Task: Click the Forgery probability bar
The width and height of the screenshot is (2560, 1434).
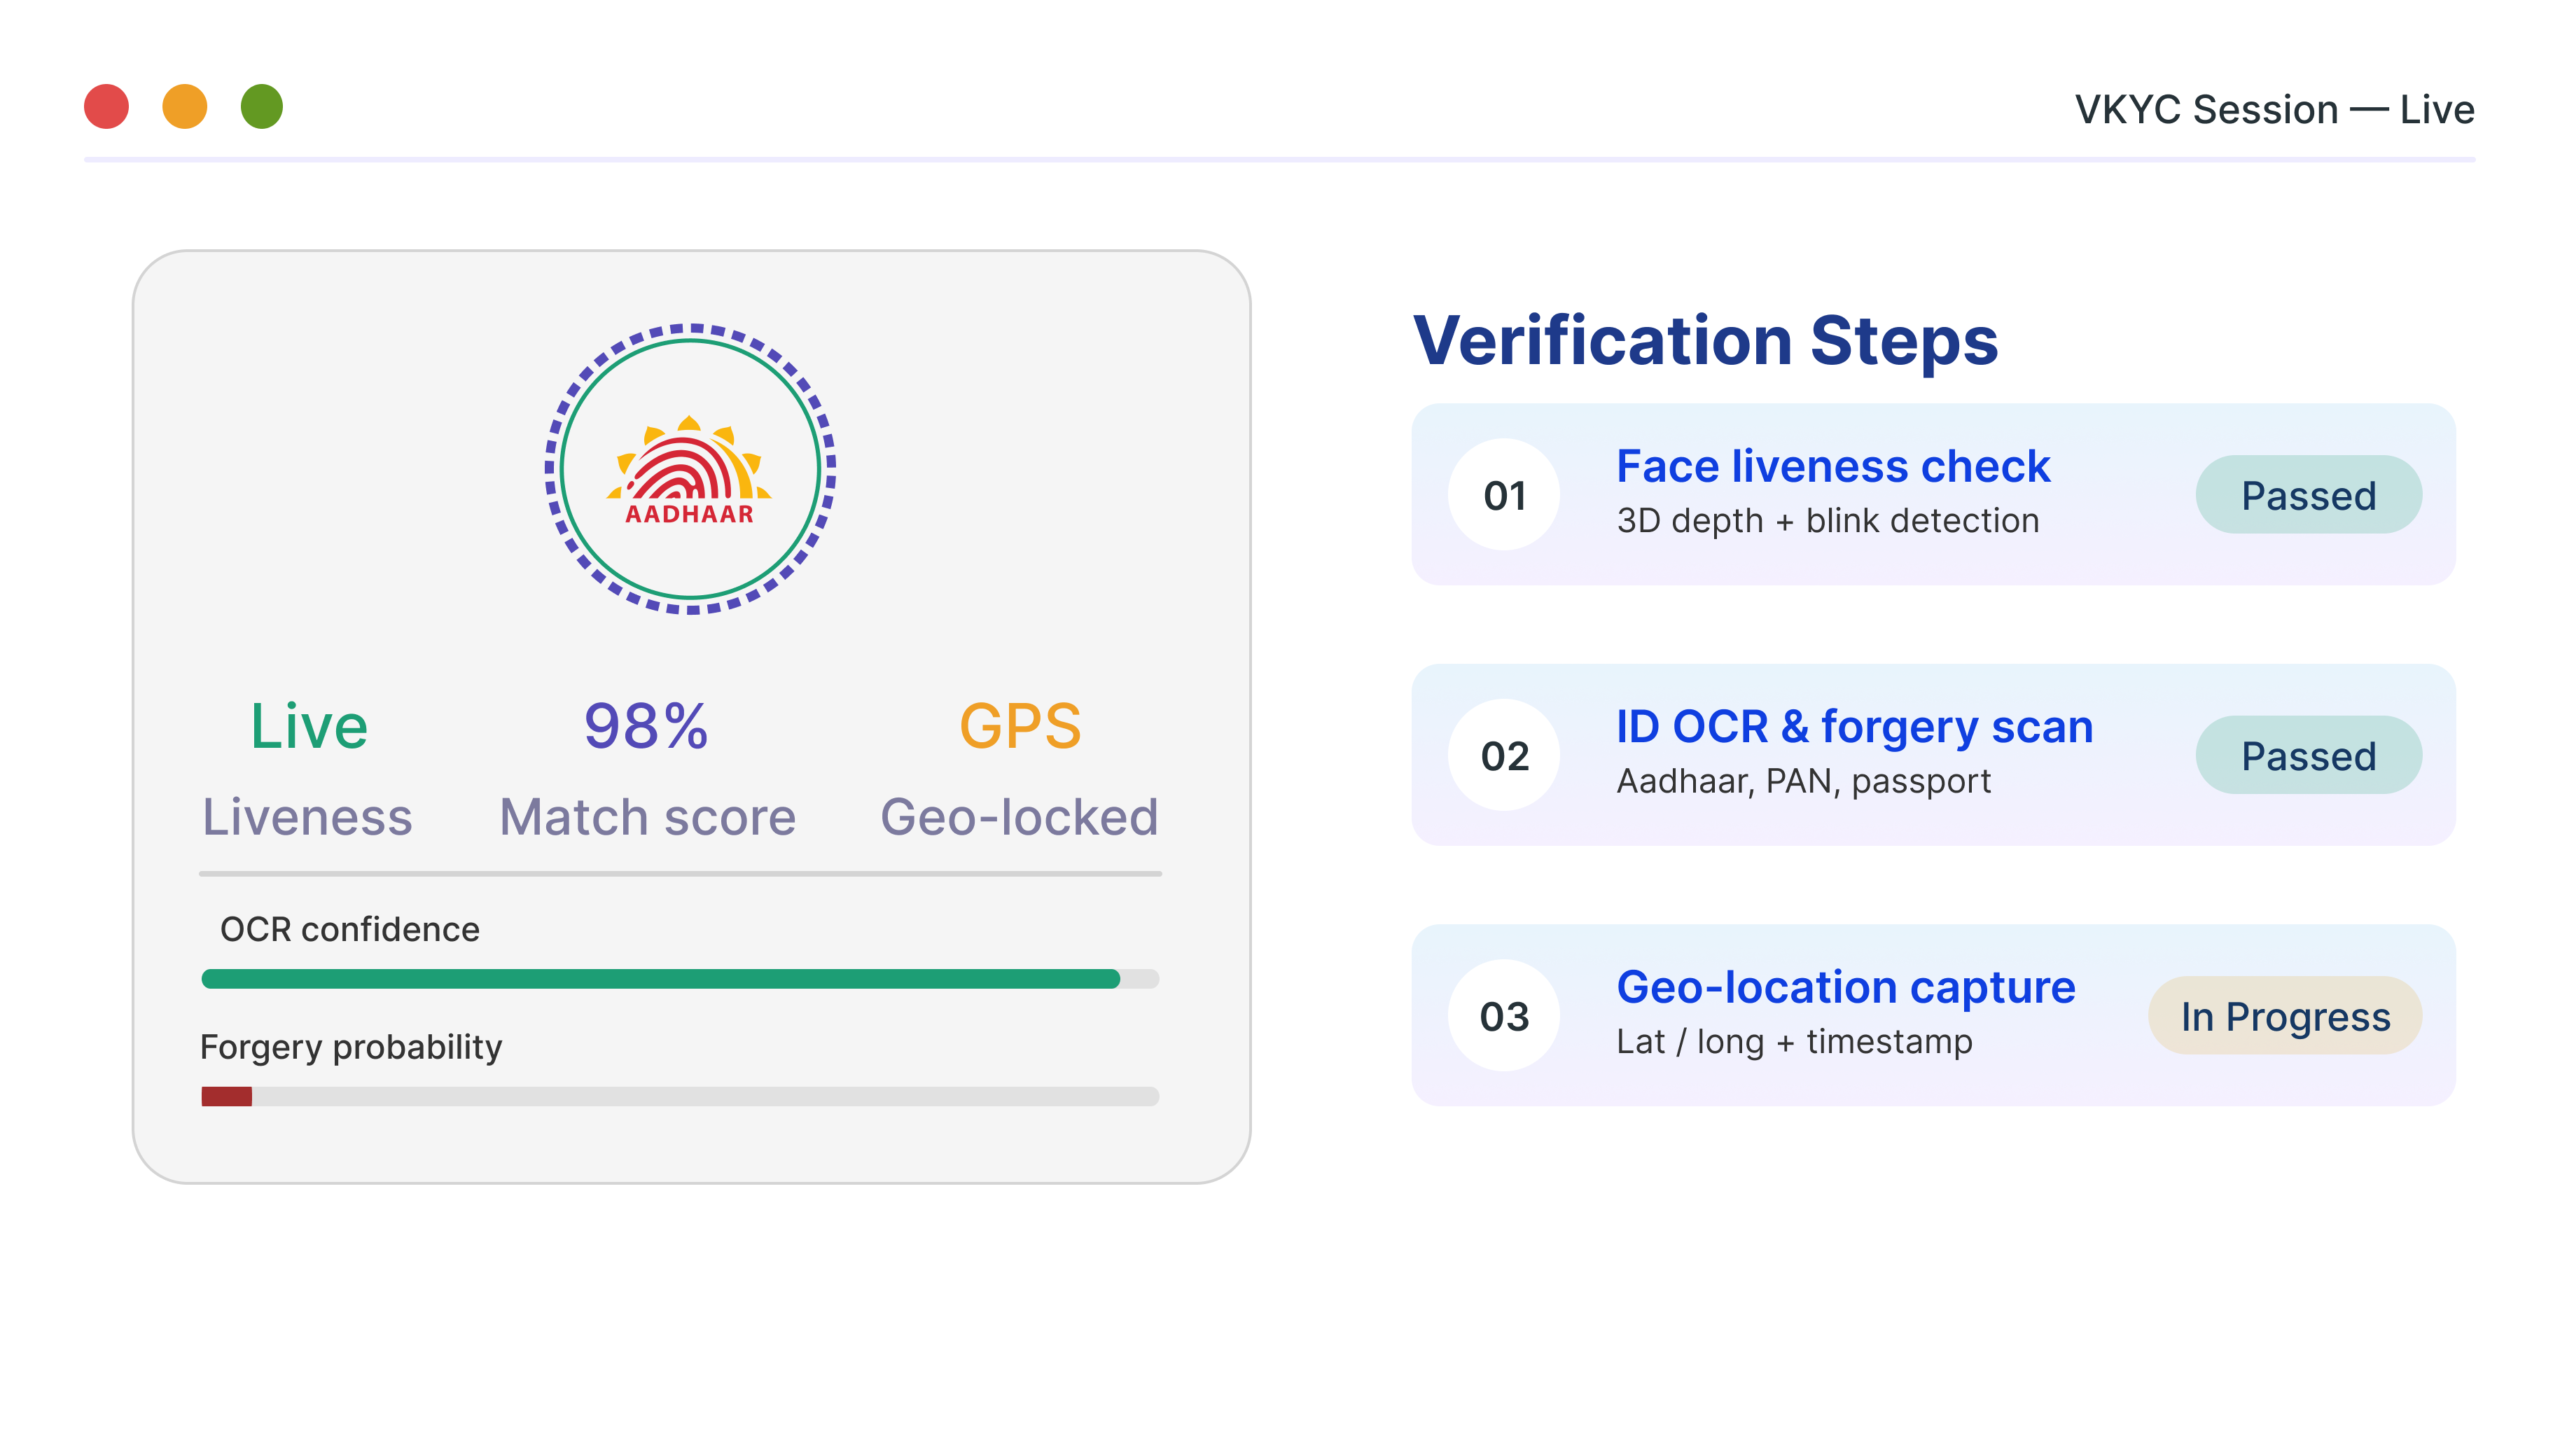Action: [680, 1097]
